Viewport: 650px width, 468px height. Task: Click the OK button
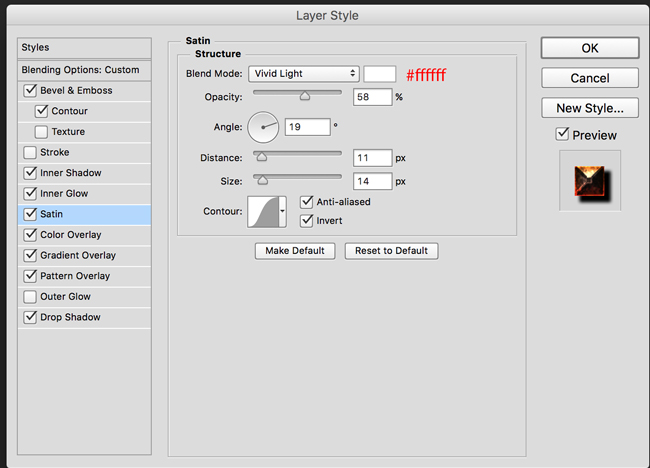pyautogui.click(x=590, y=48)
